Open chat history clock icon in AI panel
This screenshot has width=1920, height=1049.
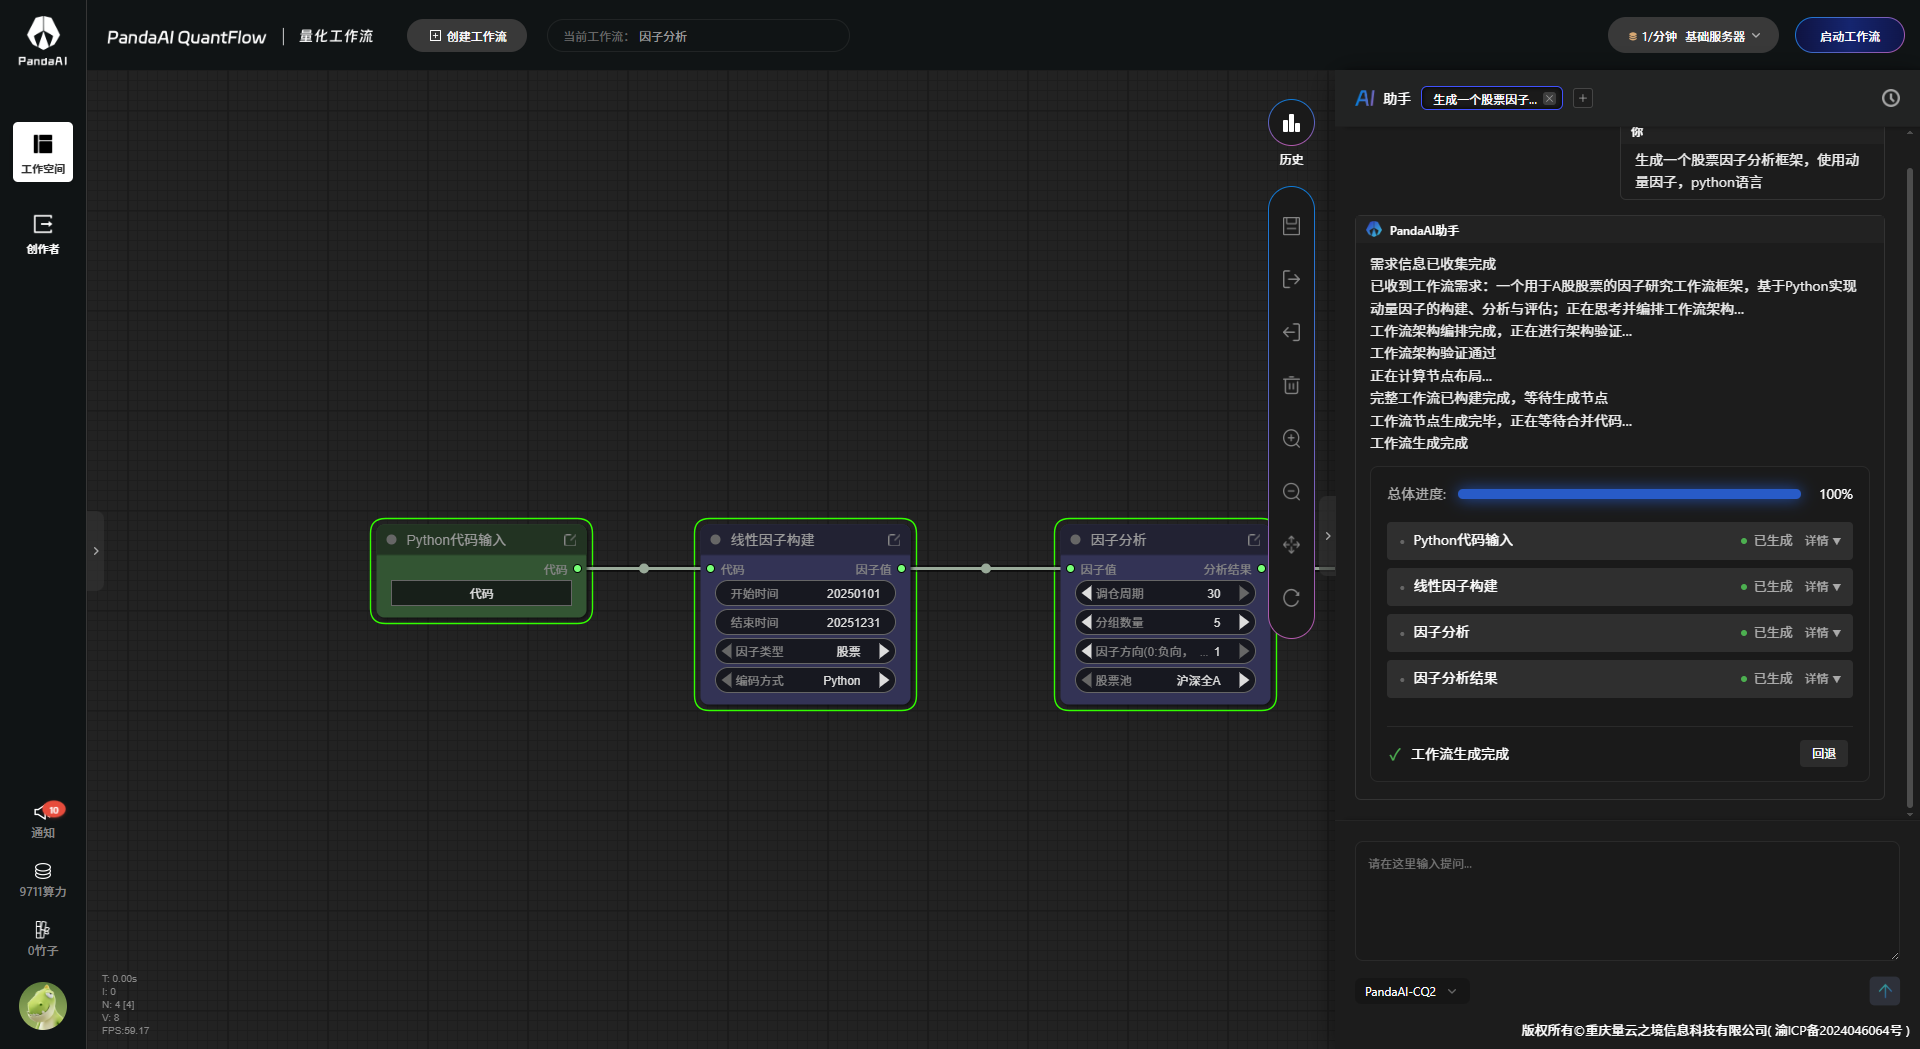1890,98
